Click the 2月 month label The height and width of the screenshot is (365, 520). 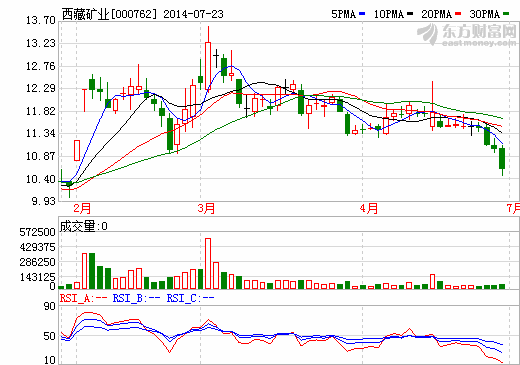pos(82,209)
